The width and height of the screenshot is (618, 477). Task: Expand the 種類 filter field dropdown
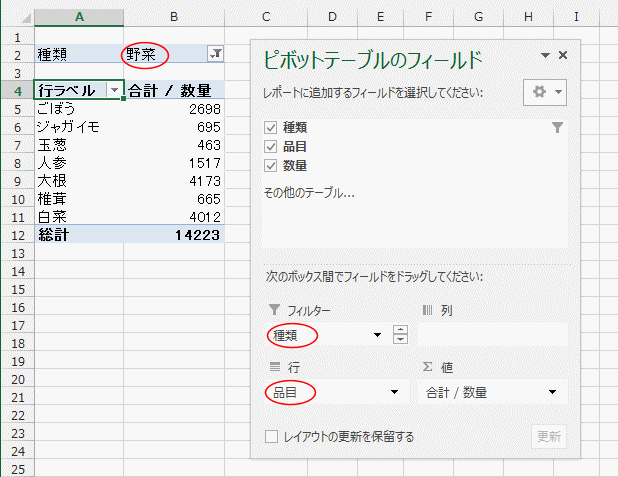click(x=377, y=335)
